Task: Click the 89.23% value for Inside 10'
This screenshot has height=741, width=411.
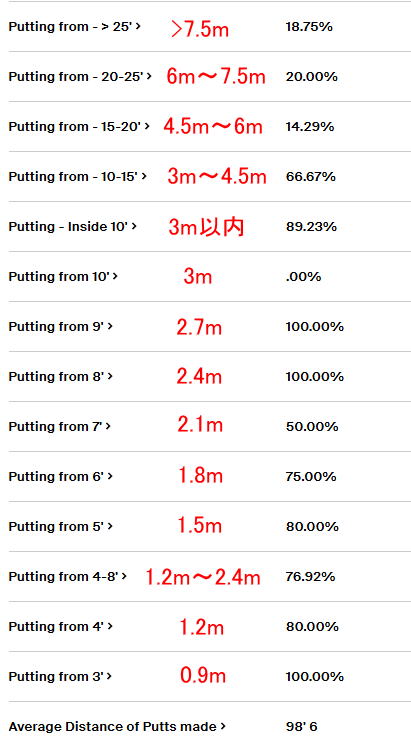Action: tap(311, 227)
